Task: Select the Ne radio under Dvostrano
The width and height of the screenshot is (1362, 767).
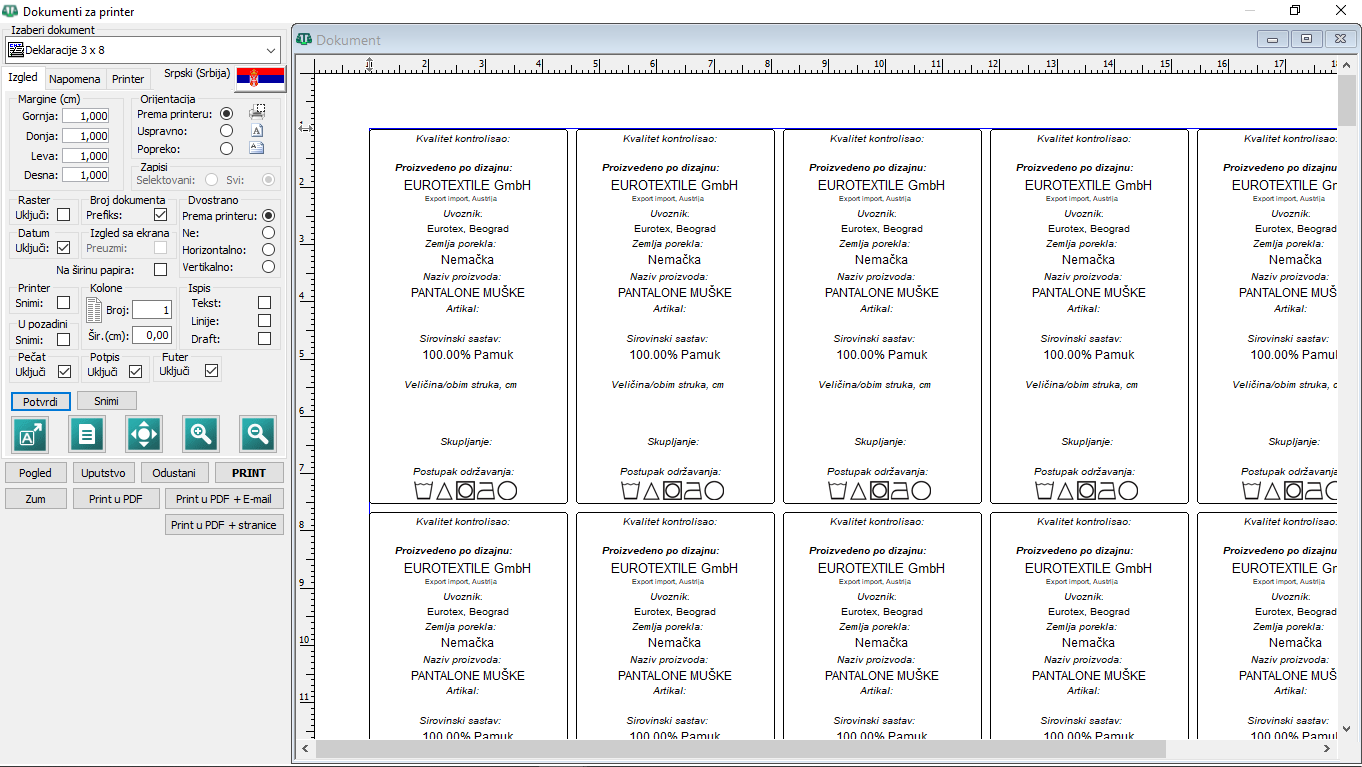Action: click(268, 232)
